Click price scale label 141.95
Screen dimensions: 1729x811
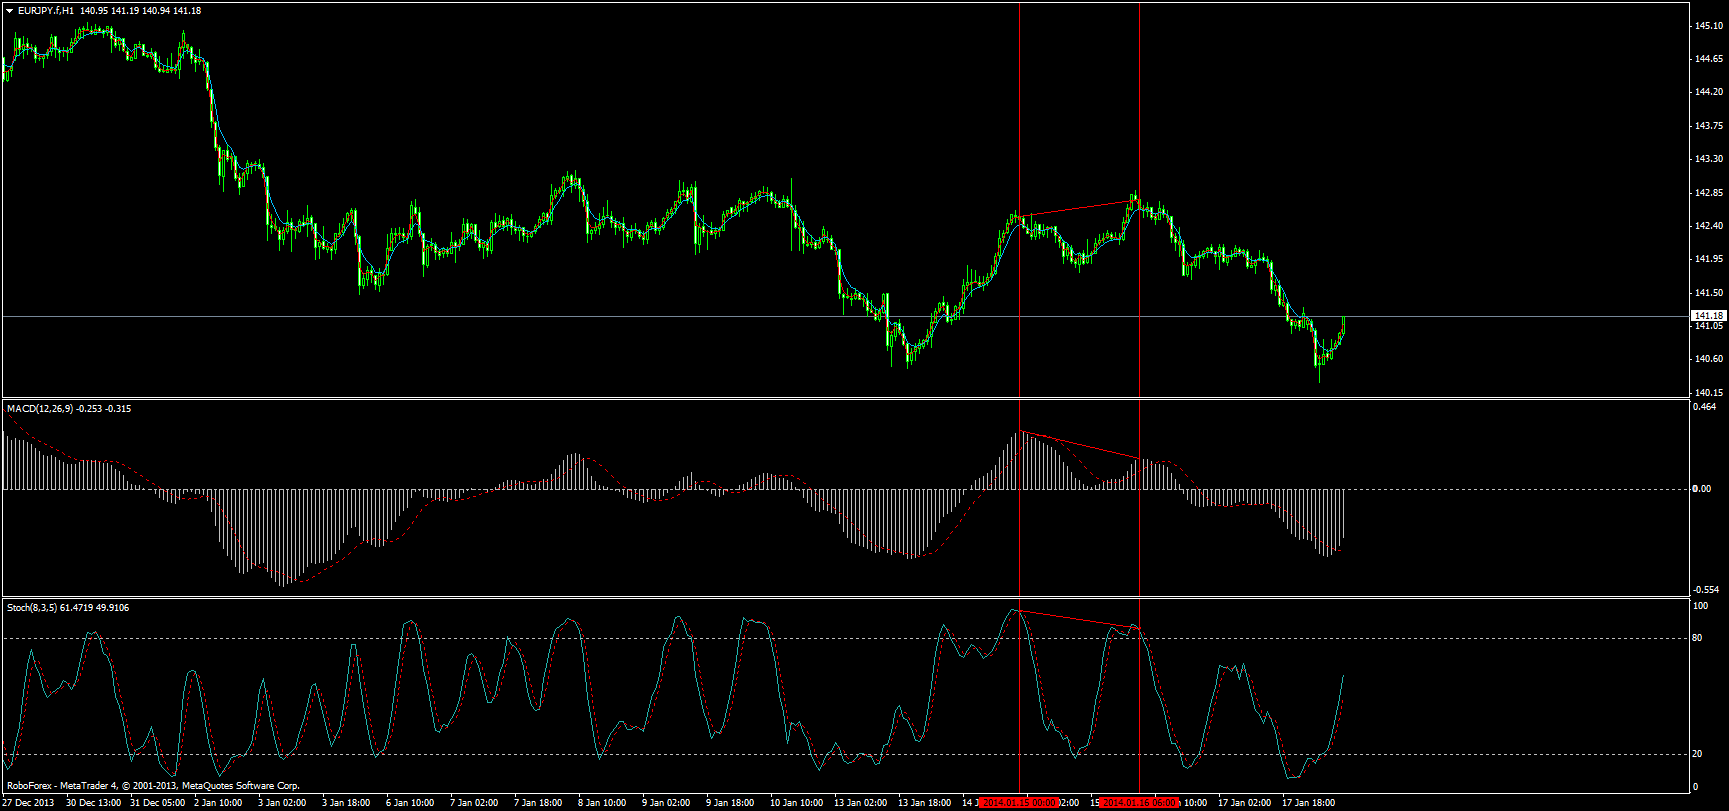(x=1708, y=259)
